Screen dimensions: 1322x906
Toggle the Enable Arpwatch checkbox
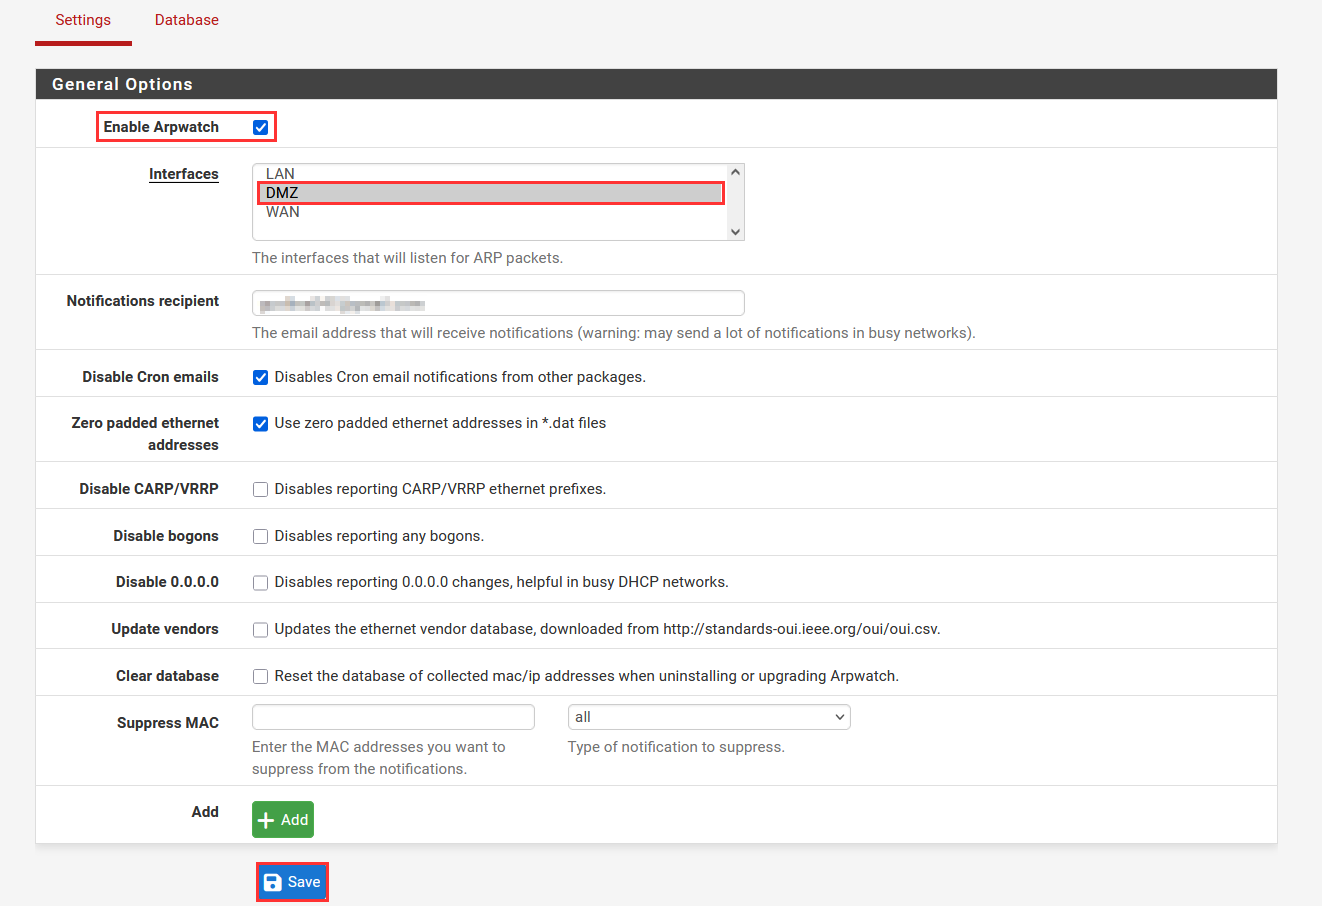[261, 127]
